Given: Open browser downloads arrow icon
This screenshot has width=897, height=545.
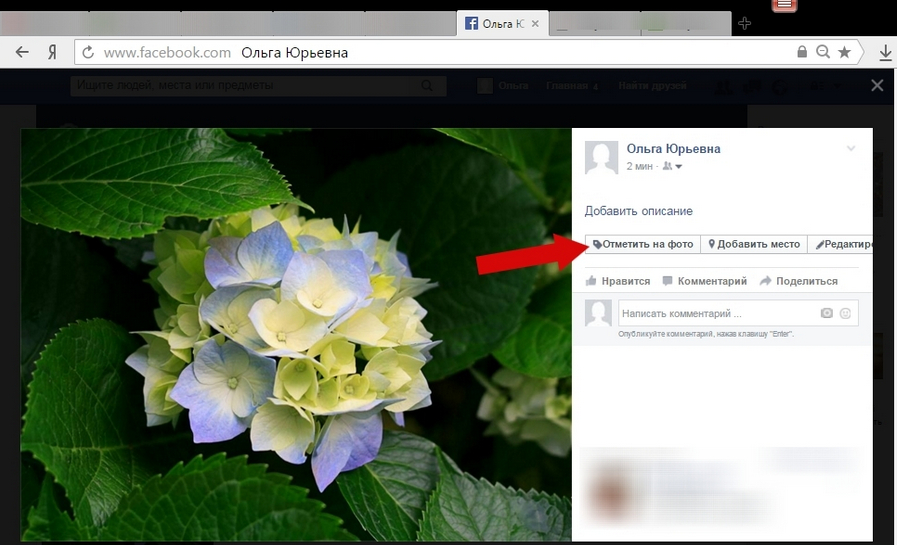Looking at the screenshot, I should pyautogui.click(x=885, y=53).
